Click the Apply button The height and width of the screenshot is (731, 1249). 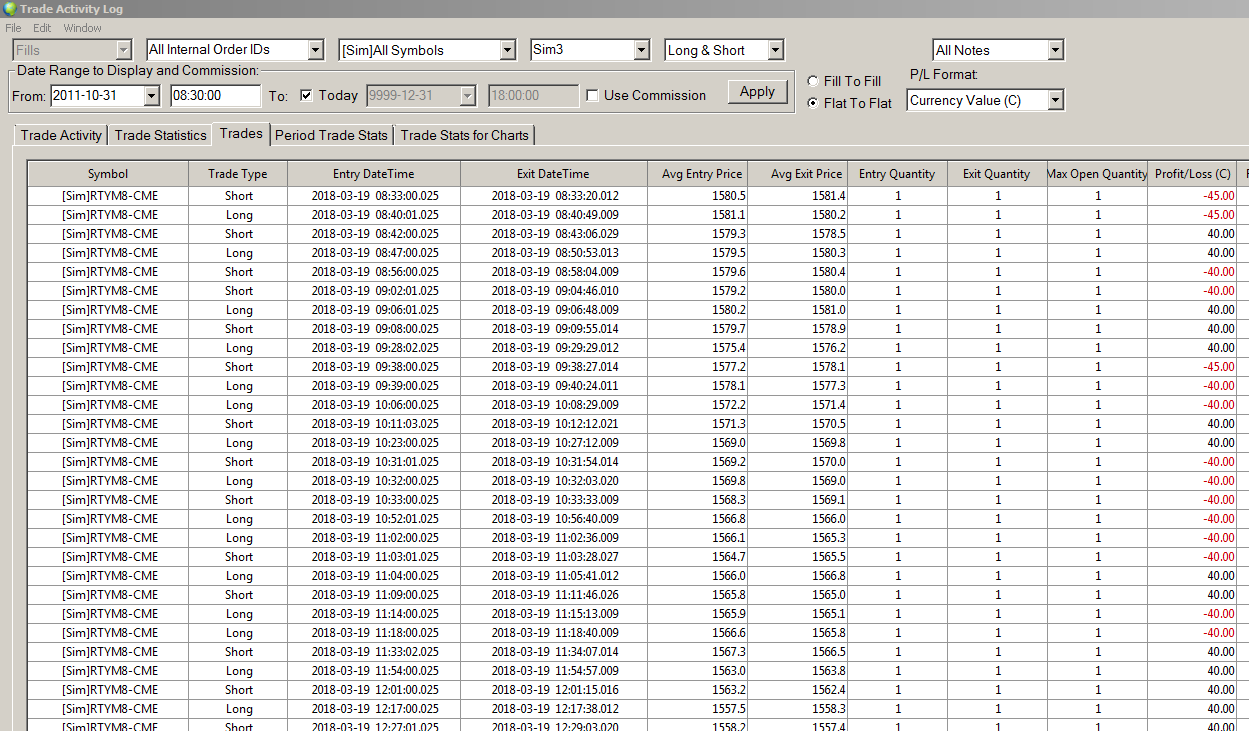click(x=757, y=92)
